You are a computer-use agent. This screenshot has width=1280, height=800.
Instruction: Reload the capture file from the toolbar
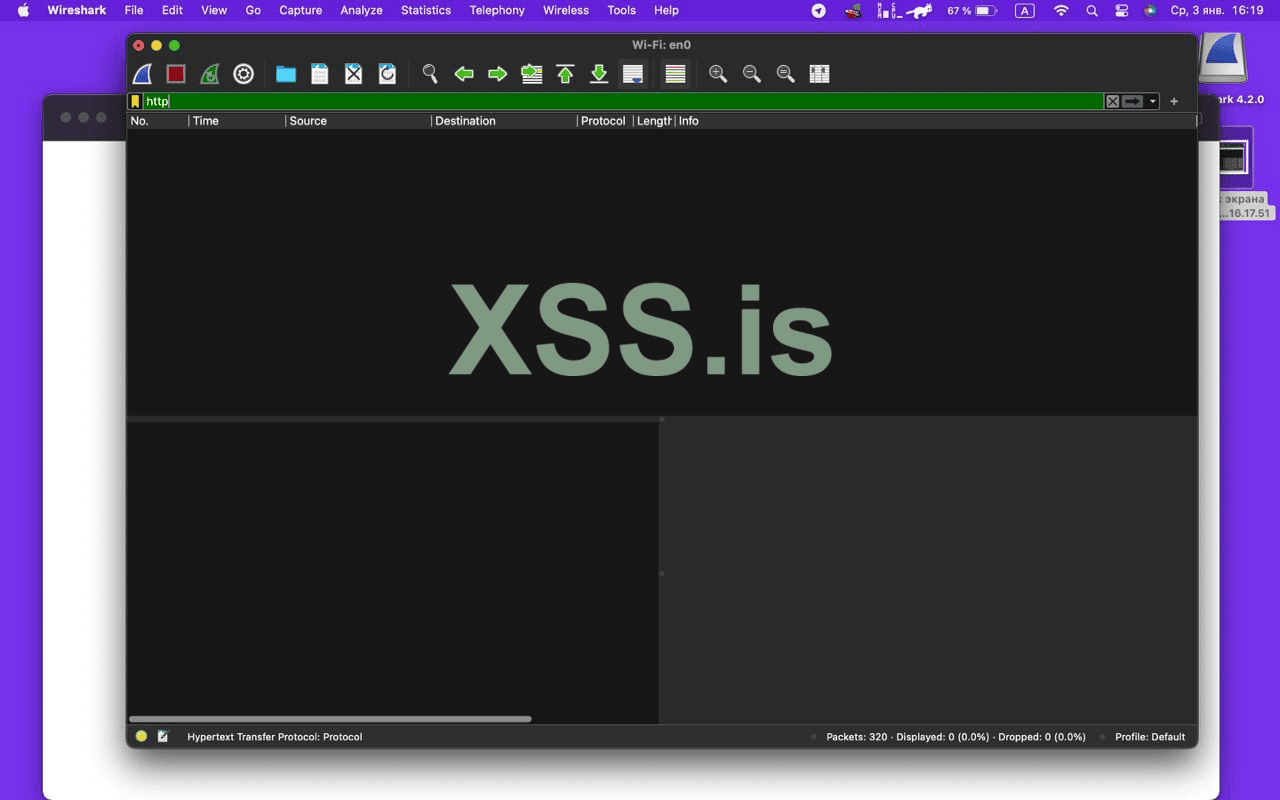[387, 74]
